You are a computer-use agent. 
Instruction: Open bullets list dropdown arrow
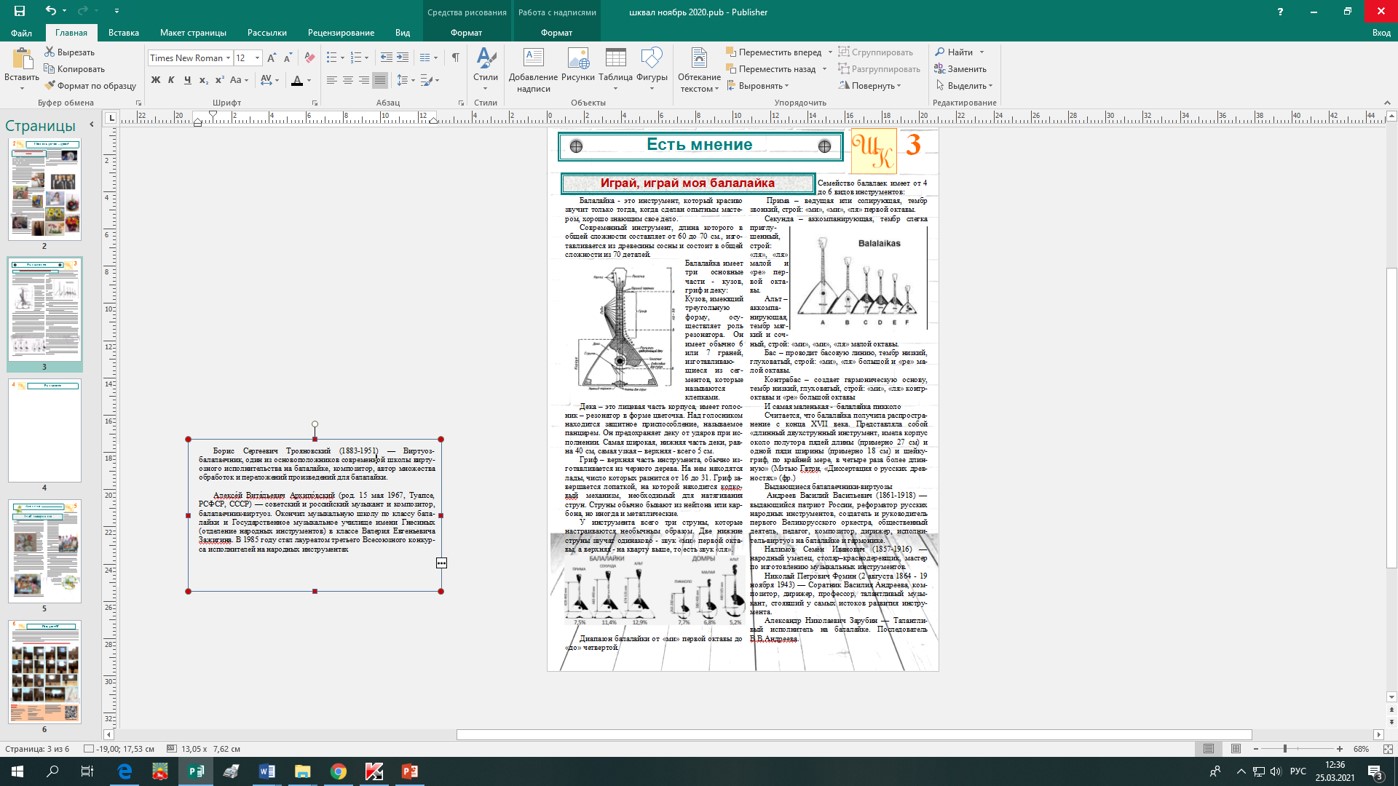point(343,58)
